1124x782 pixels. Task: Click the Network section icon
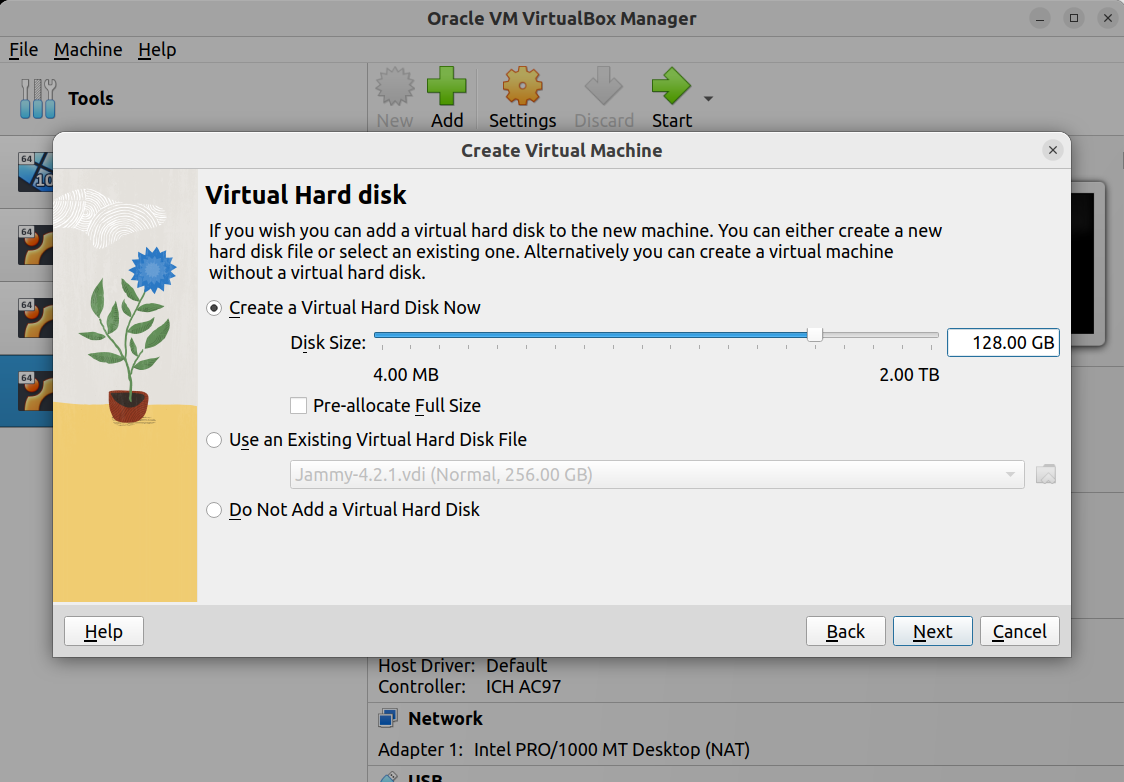[x=388, y=718]
